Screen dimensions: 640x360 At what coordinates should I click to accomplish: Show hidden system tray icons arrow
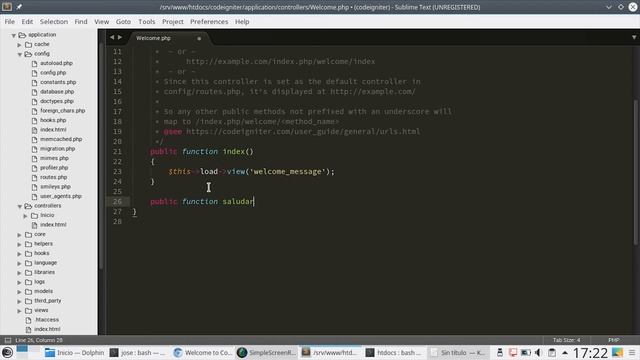point(565,353)
